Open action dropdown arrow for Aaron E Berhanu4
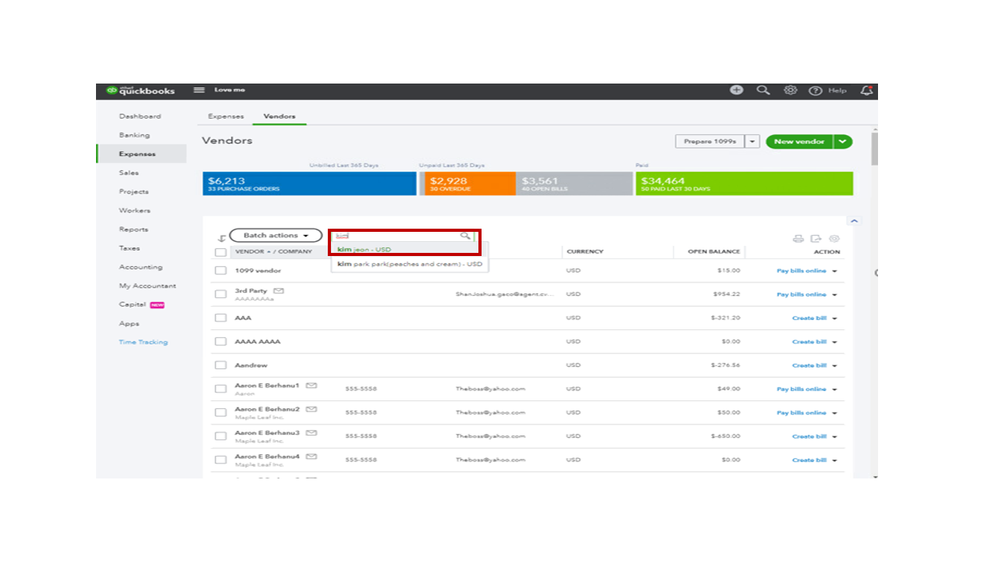 (x=835, y=460)
